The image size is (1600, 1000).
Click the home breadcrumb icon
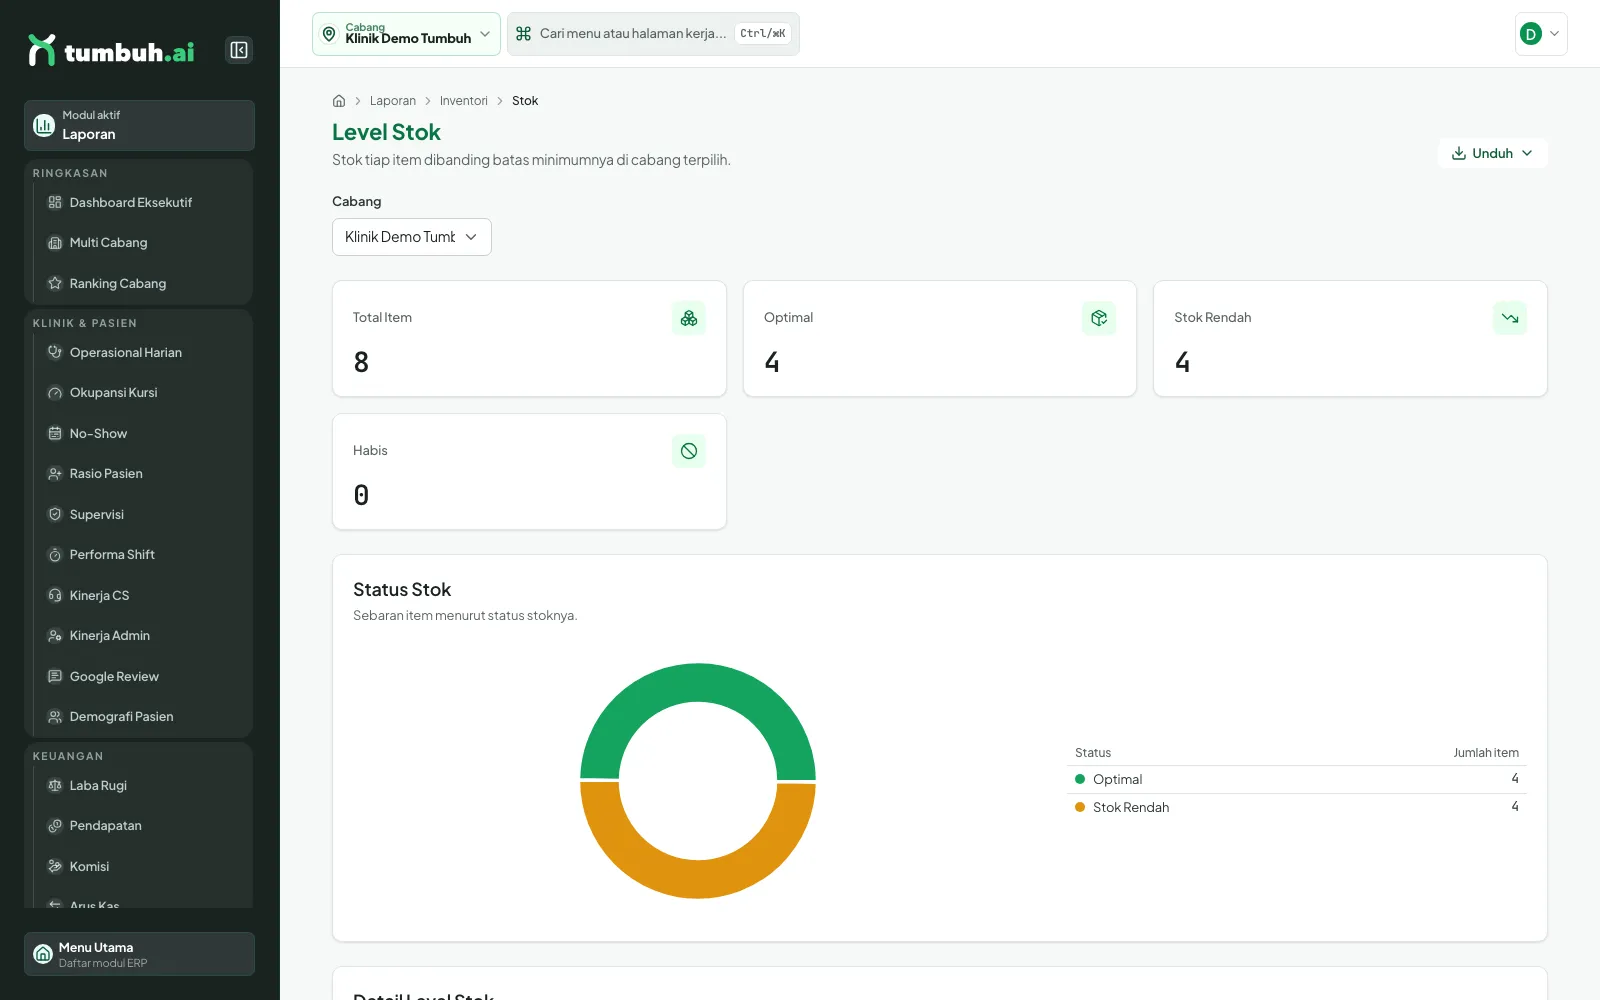point(339,101)
